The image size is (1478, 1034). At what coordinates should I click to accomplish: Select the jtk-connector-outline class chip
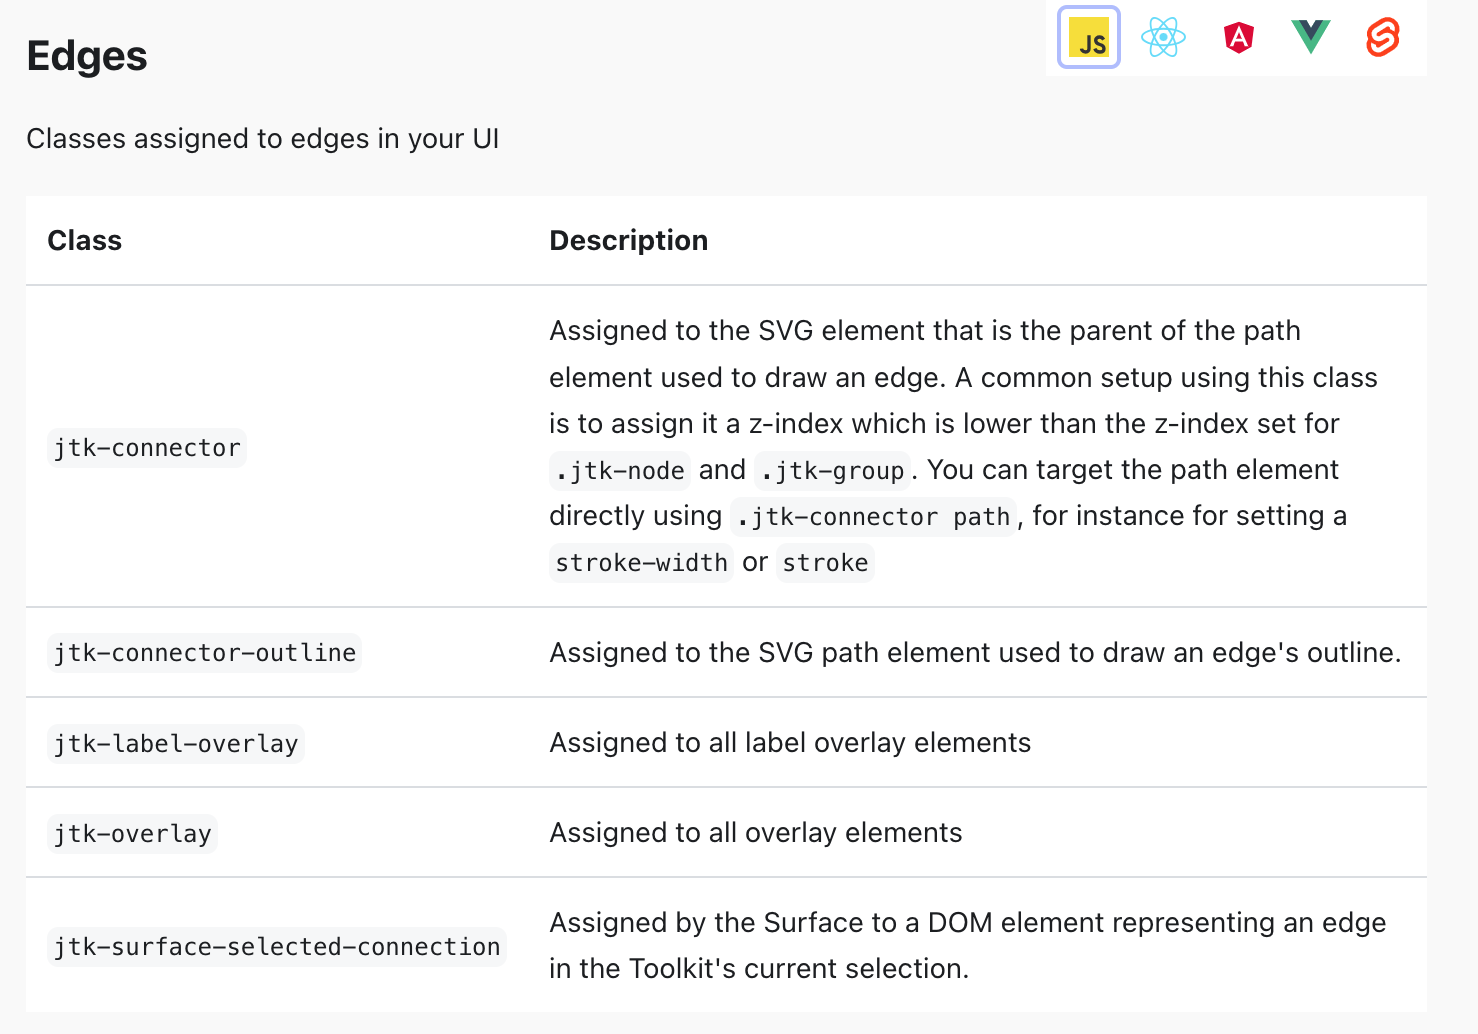pos(204,652)
